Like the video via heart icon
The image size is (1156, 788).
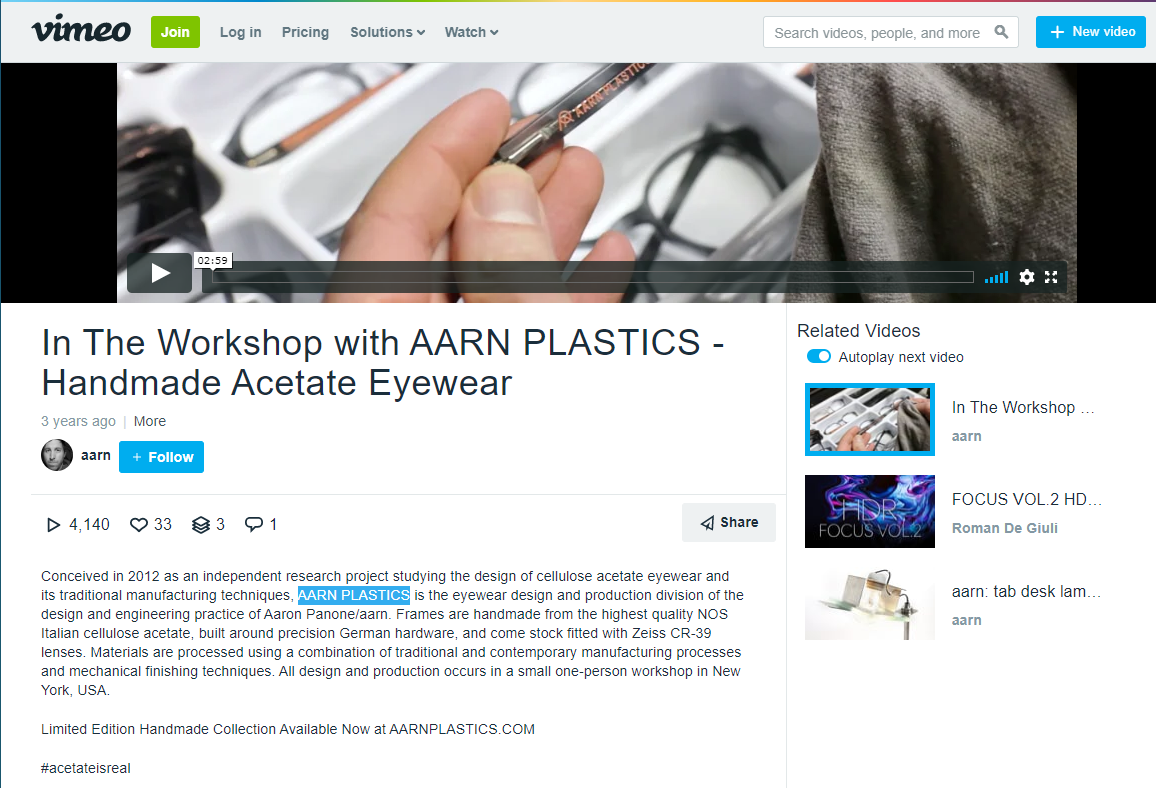pos(139,525)
